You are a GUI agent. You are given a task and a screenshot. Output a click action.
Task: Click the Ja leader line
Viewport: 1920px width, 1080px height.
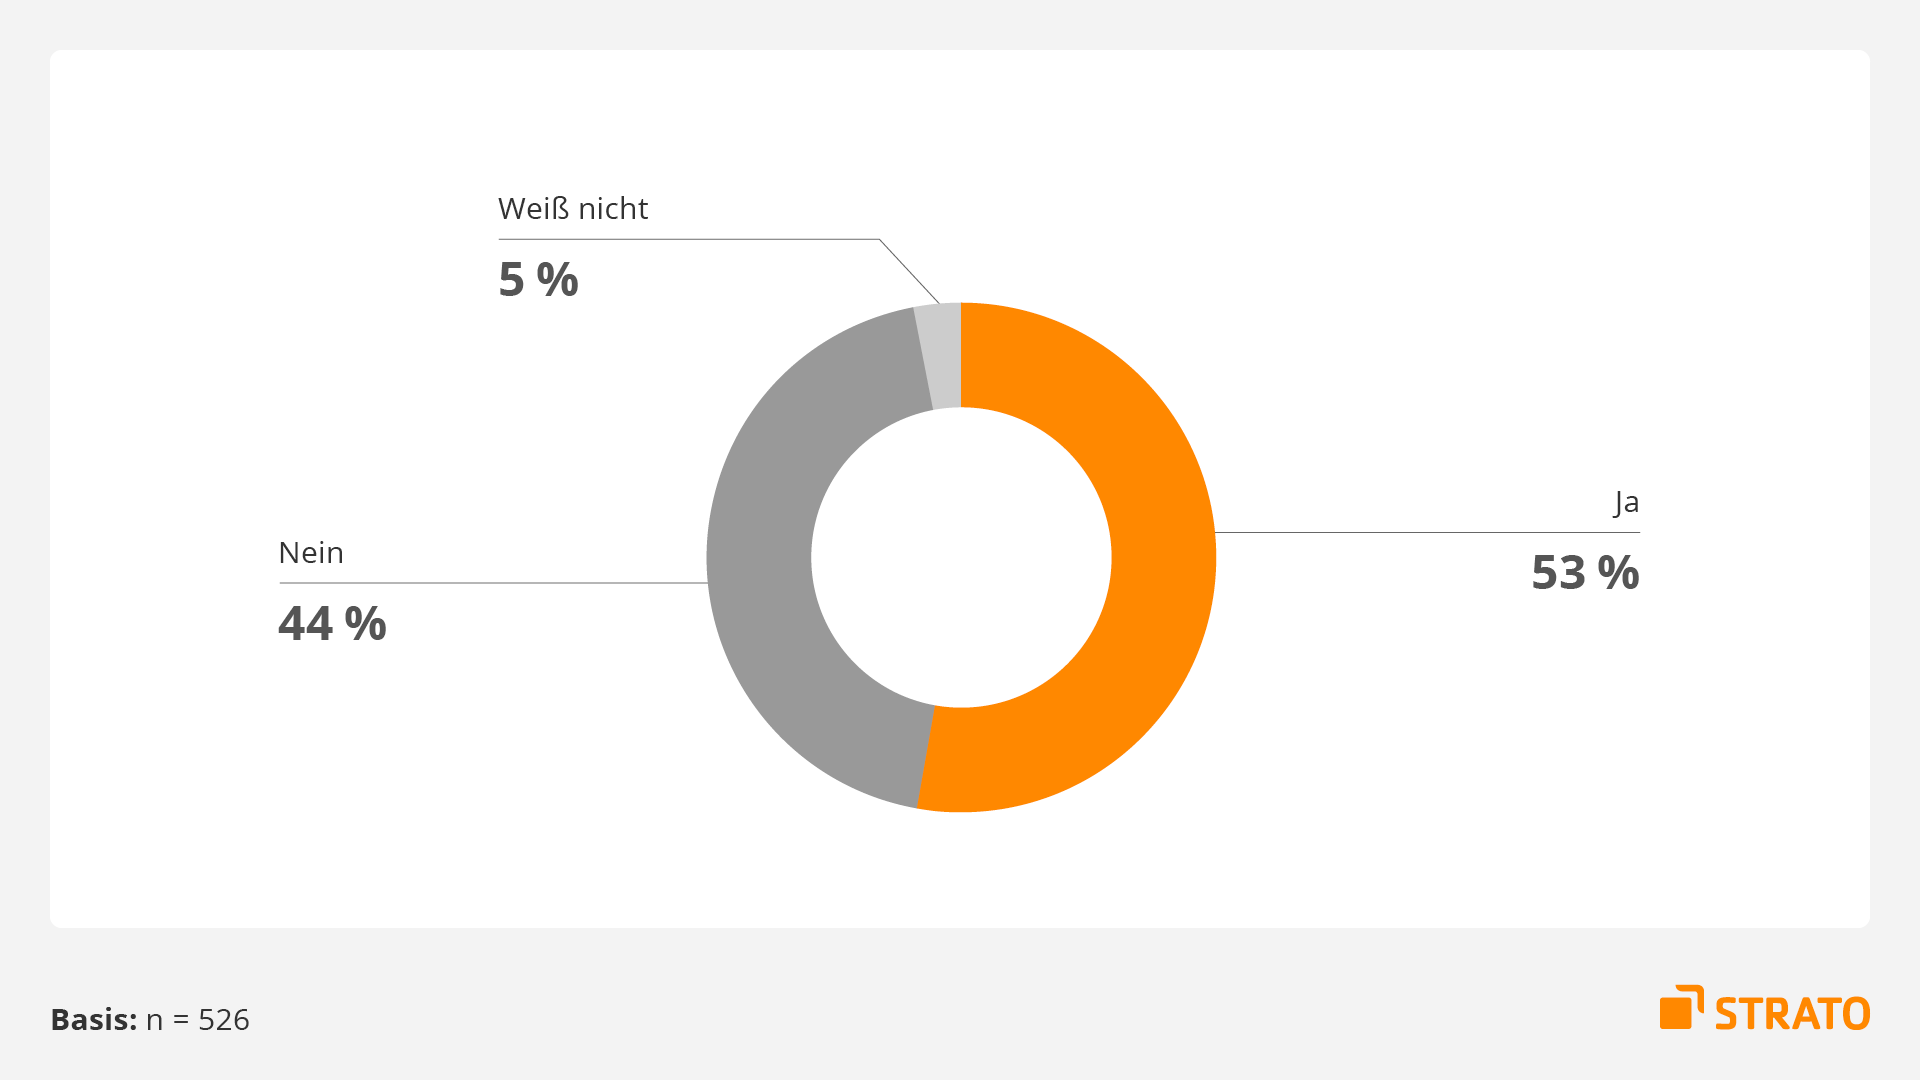click(1428, 533)
